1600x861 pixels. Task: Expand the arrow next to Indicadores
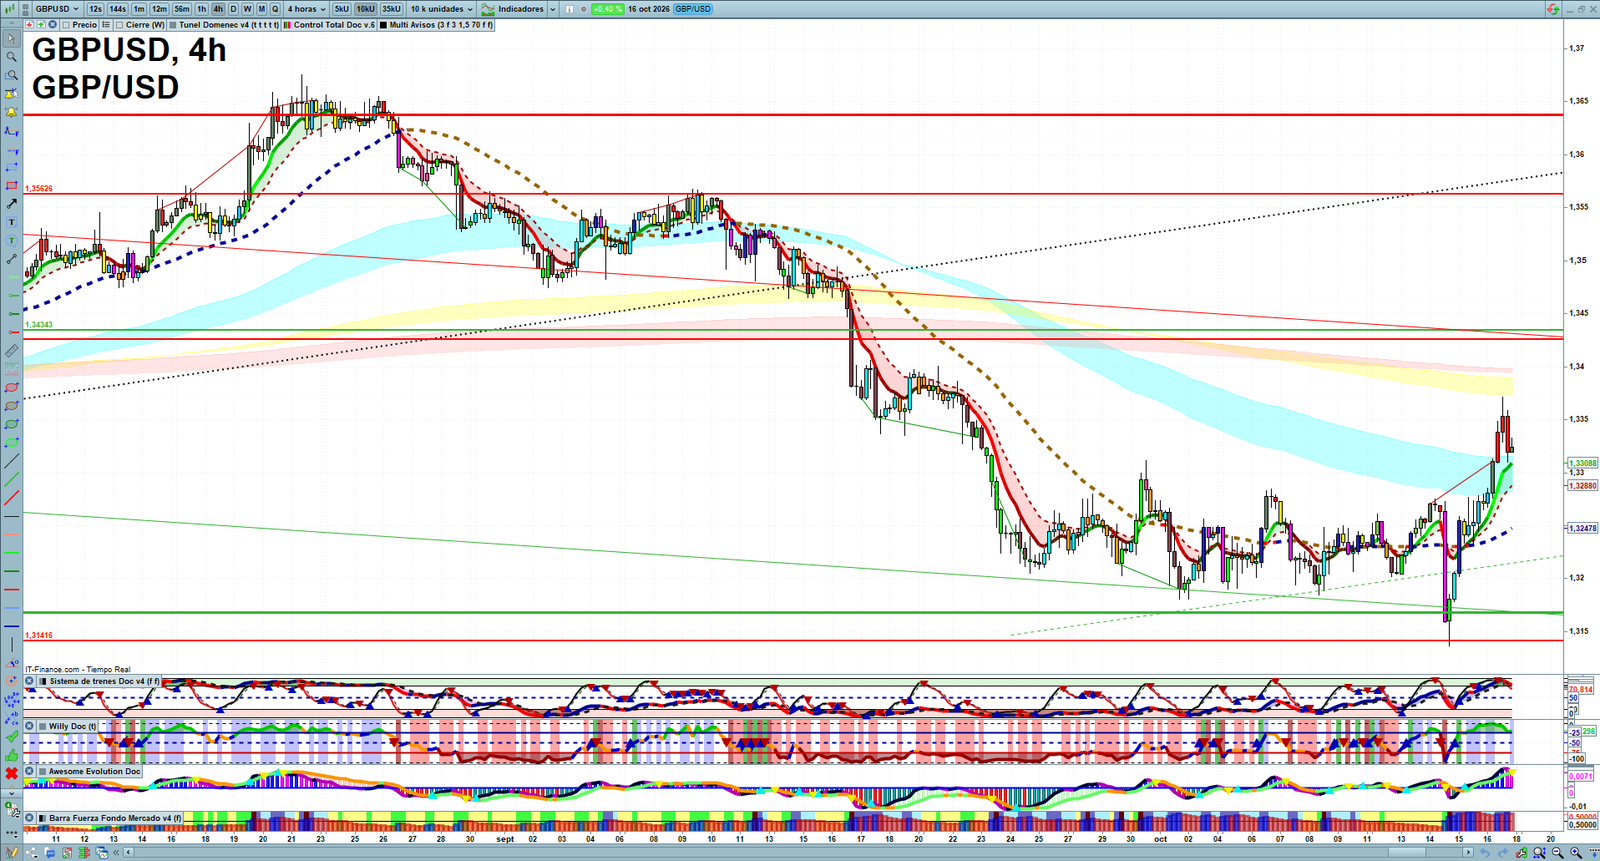(x=552, y=9)
